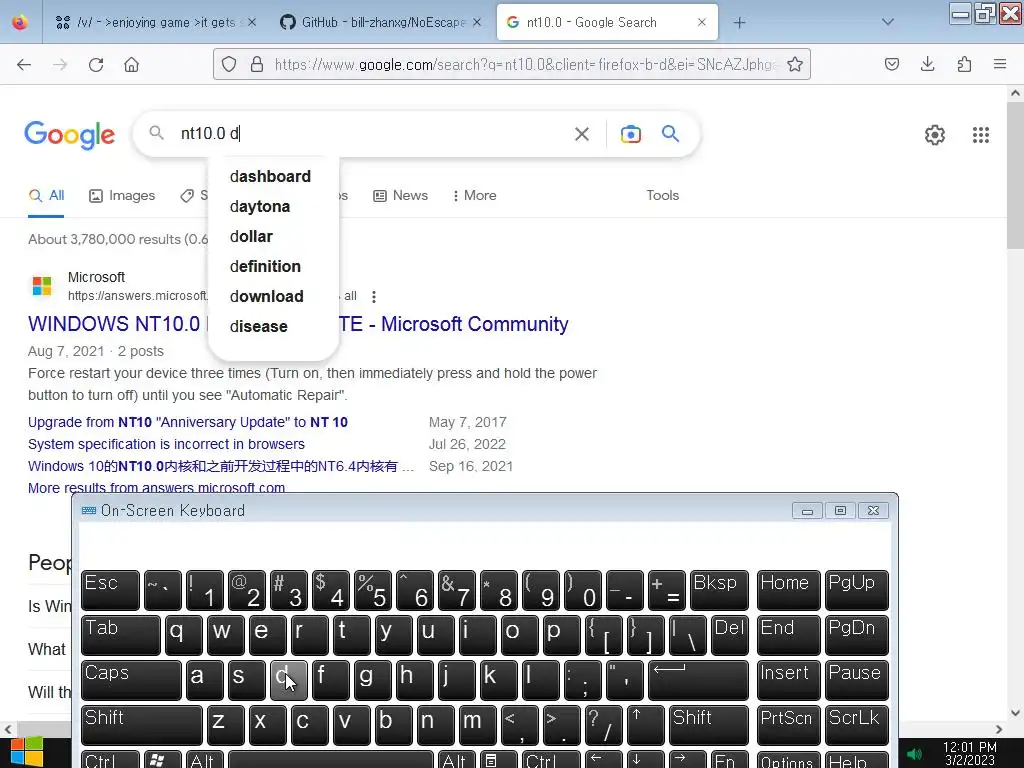Open the three-dot menu on Microsoft result
1024x768 pixels.
click(x=374, y=296)
